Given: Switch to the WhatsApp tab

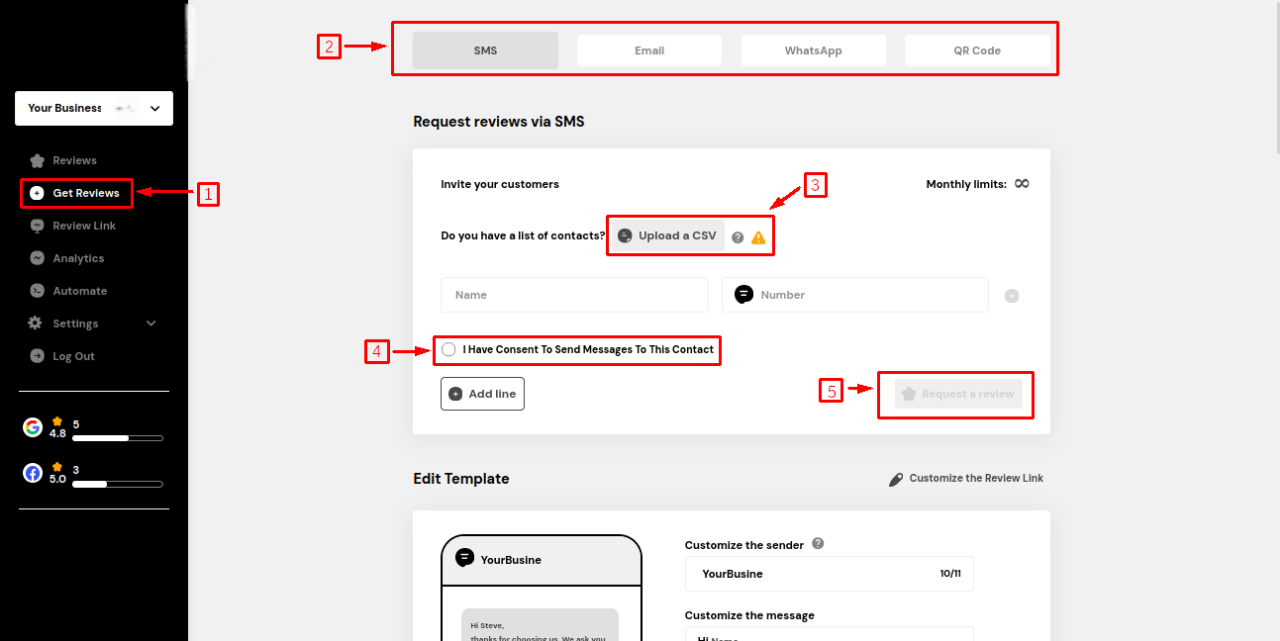Looking at the screenshot, I should coord(813,51).
